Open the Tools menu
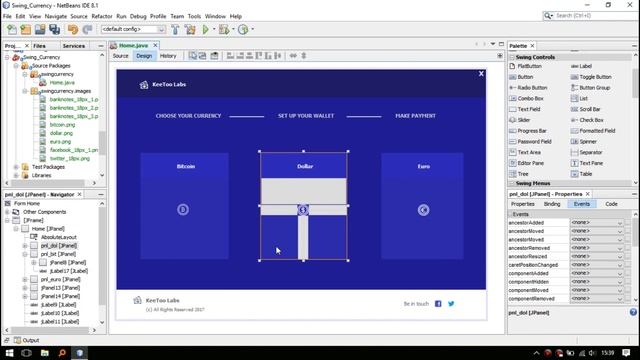Image resolution: width=640 pixels, height=360 pixels. (194, 16)
